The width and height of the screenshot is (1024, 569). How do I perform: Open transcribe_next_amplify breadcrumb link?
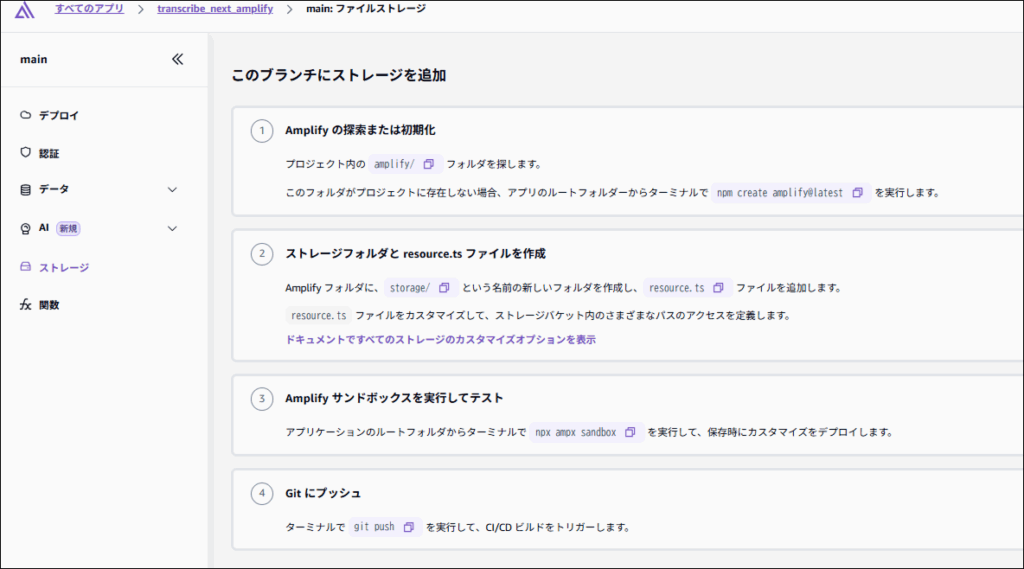(215, 8)
